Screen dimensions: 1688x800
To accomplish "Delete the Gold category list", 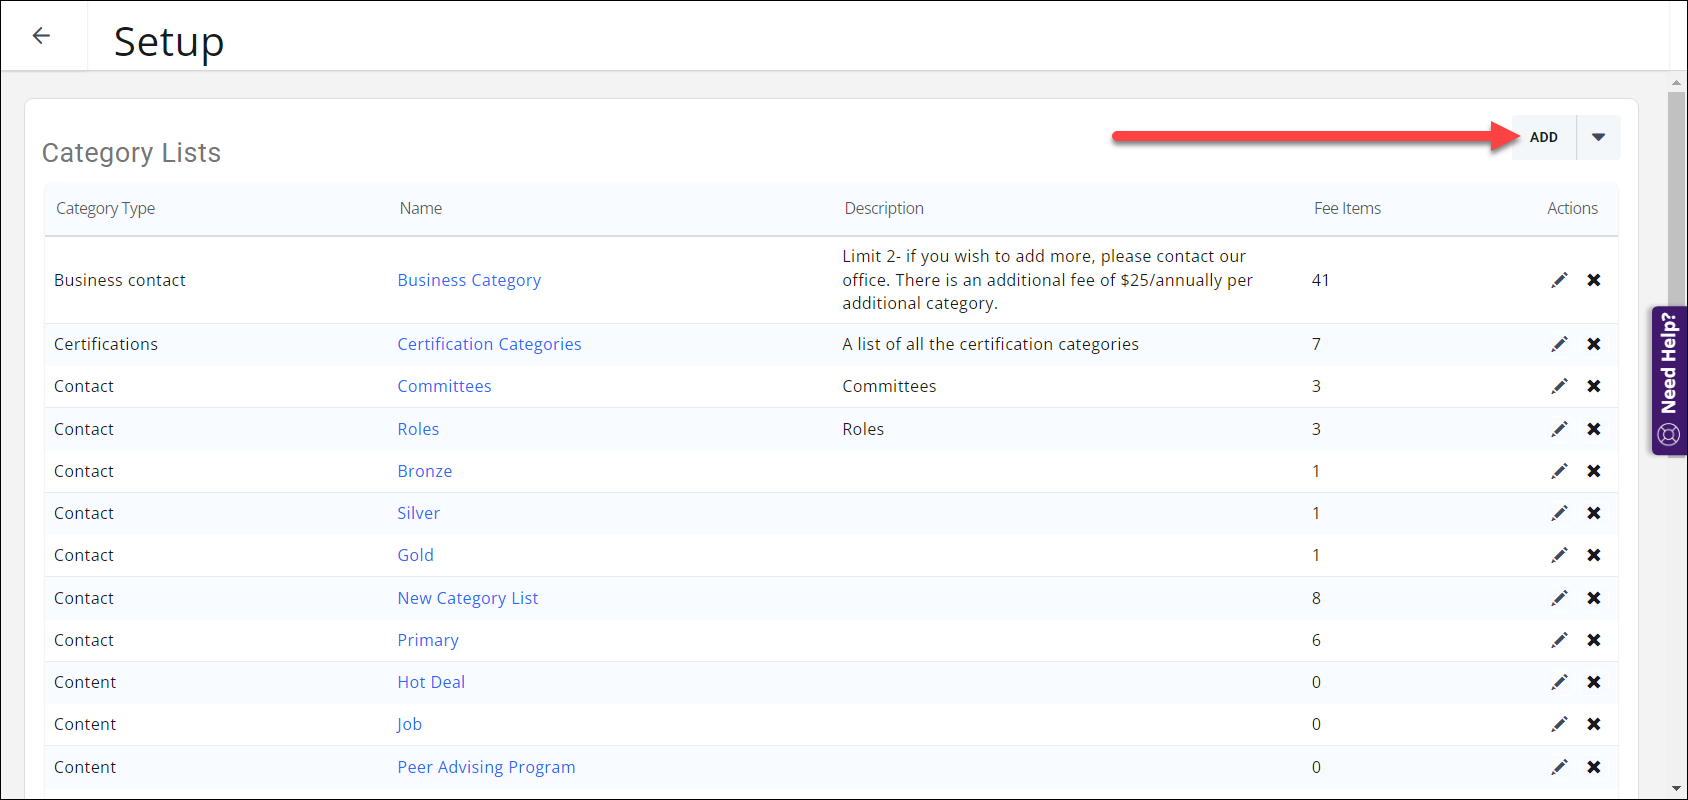I will click(x=1594, y=555).
